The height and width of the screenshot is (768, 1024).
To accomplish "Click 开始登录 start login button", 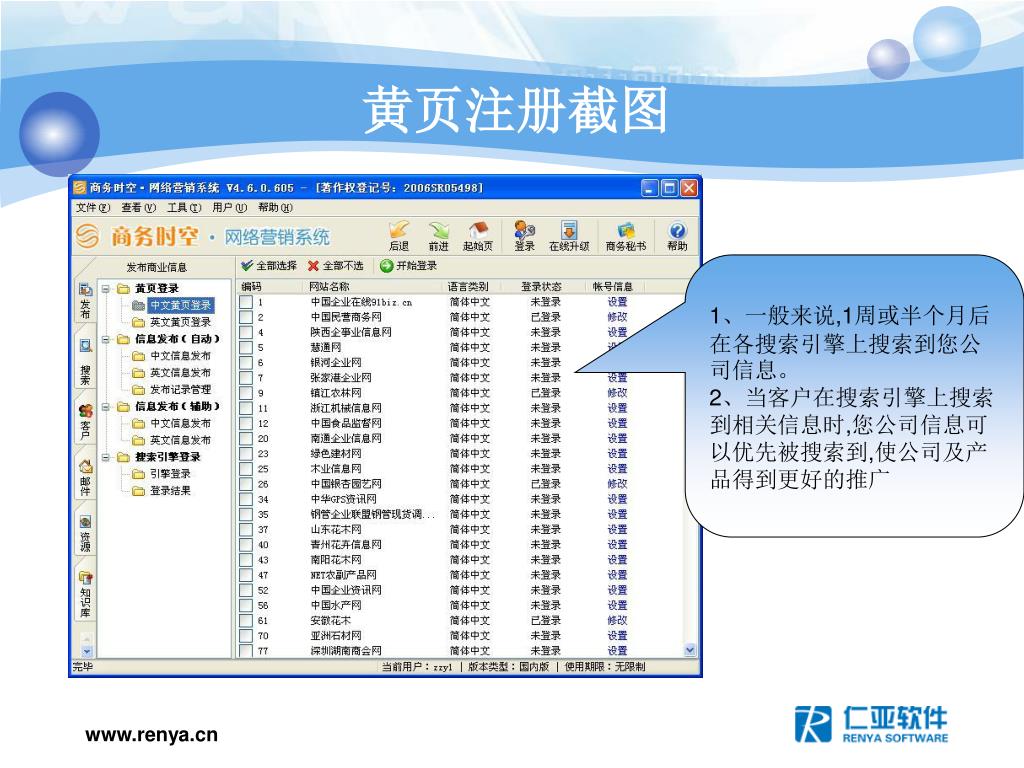I will [x=409, y=266].
